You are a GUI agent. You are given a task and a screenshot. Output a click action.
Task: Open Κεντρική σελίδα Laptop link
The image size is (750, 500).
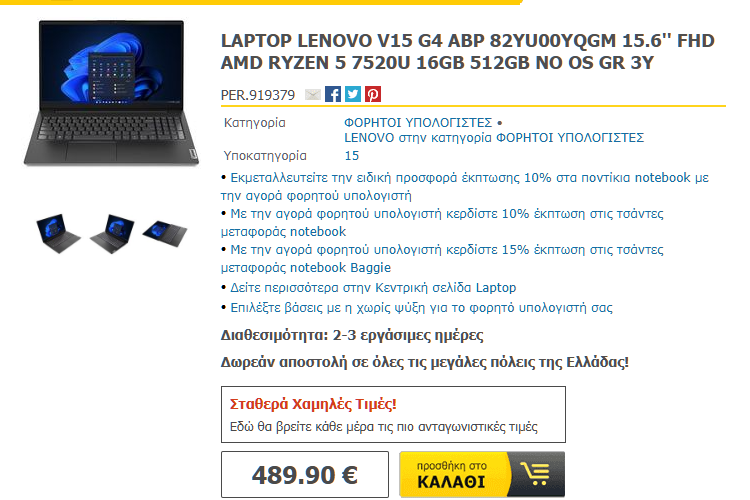(373, 288)
